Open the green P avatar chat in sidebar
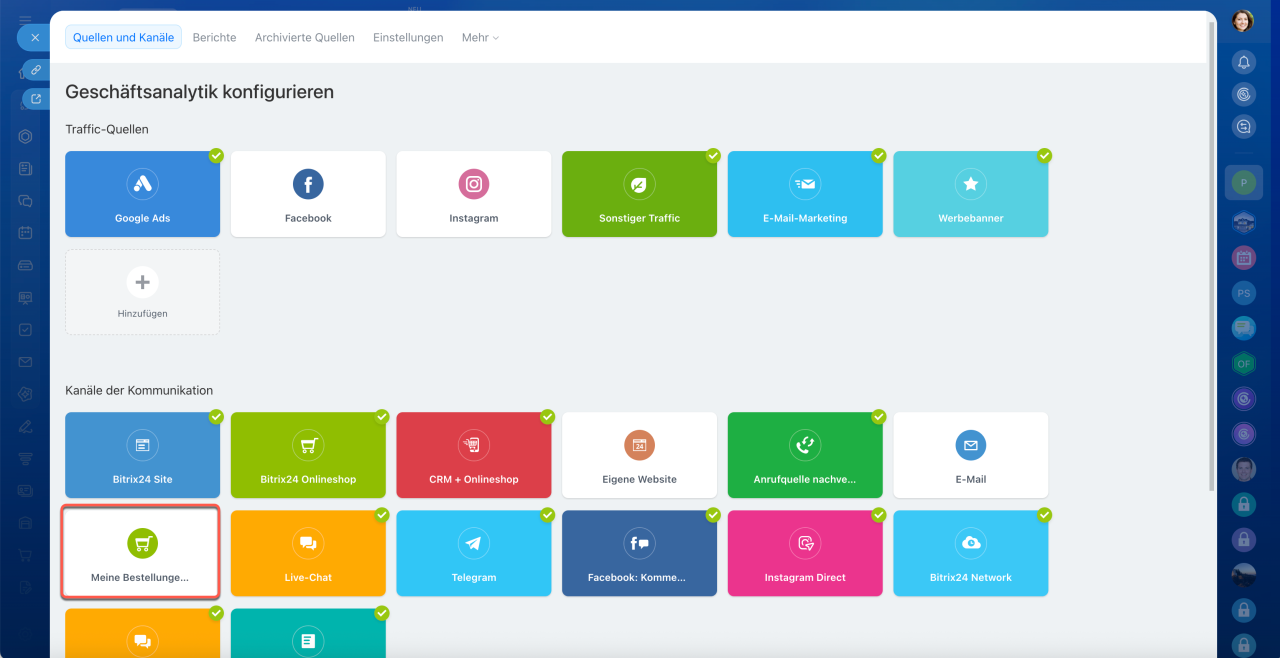Image resolution: width=1280 pixels, height=658 pixels. click(x=1244, y=183)
